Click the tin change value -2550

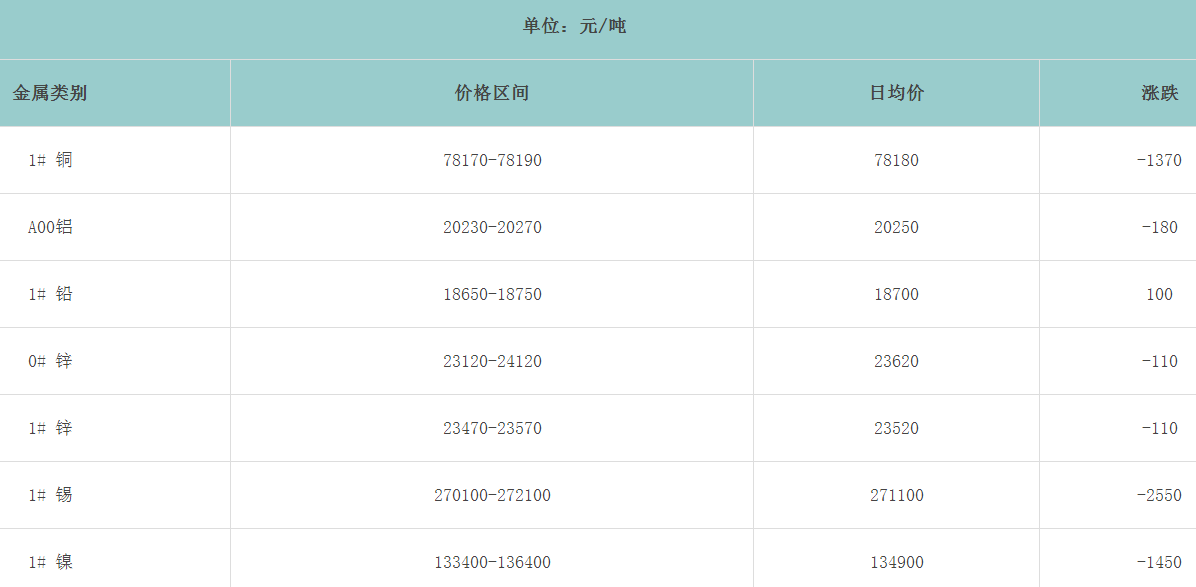coord(1159,495)
